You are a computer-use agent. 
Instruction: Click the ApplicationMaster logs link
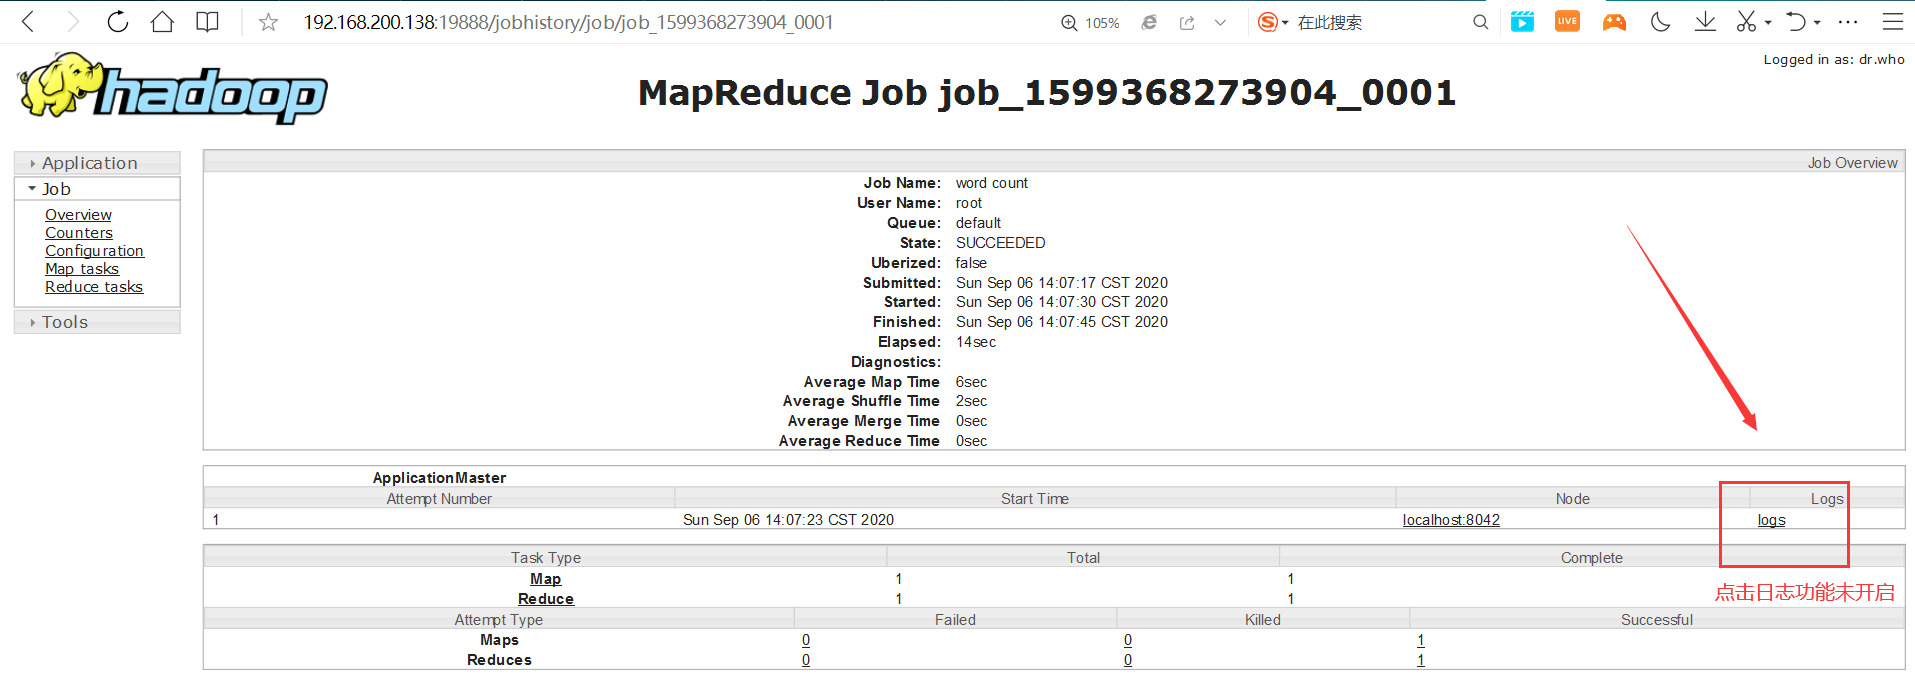coord(1771,520)
